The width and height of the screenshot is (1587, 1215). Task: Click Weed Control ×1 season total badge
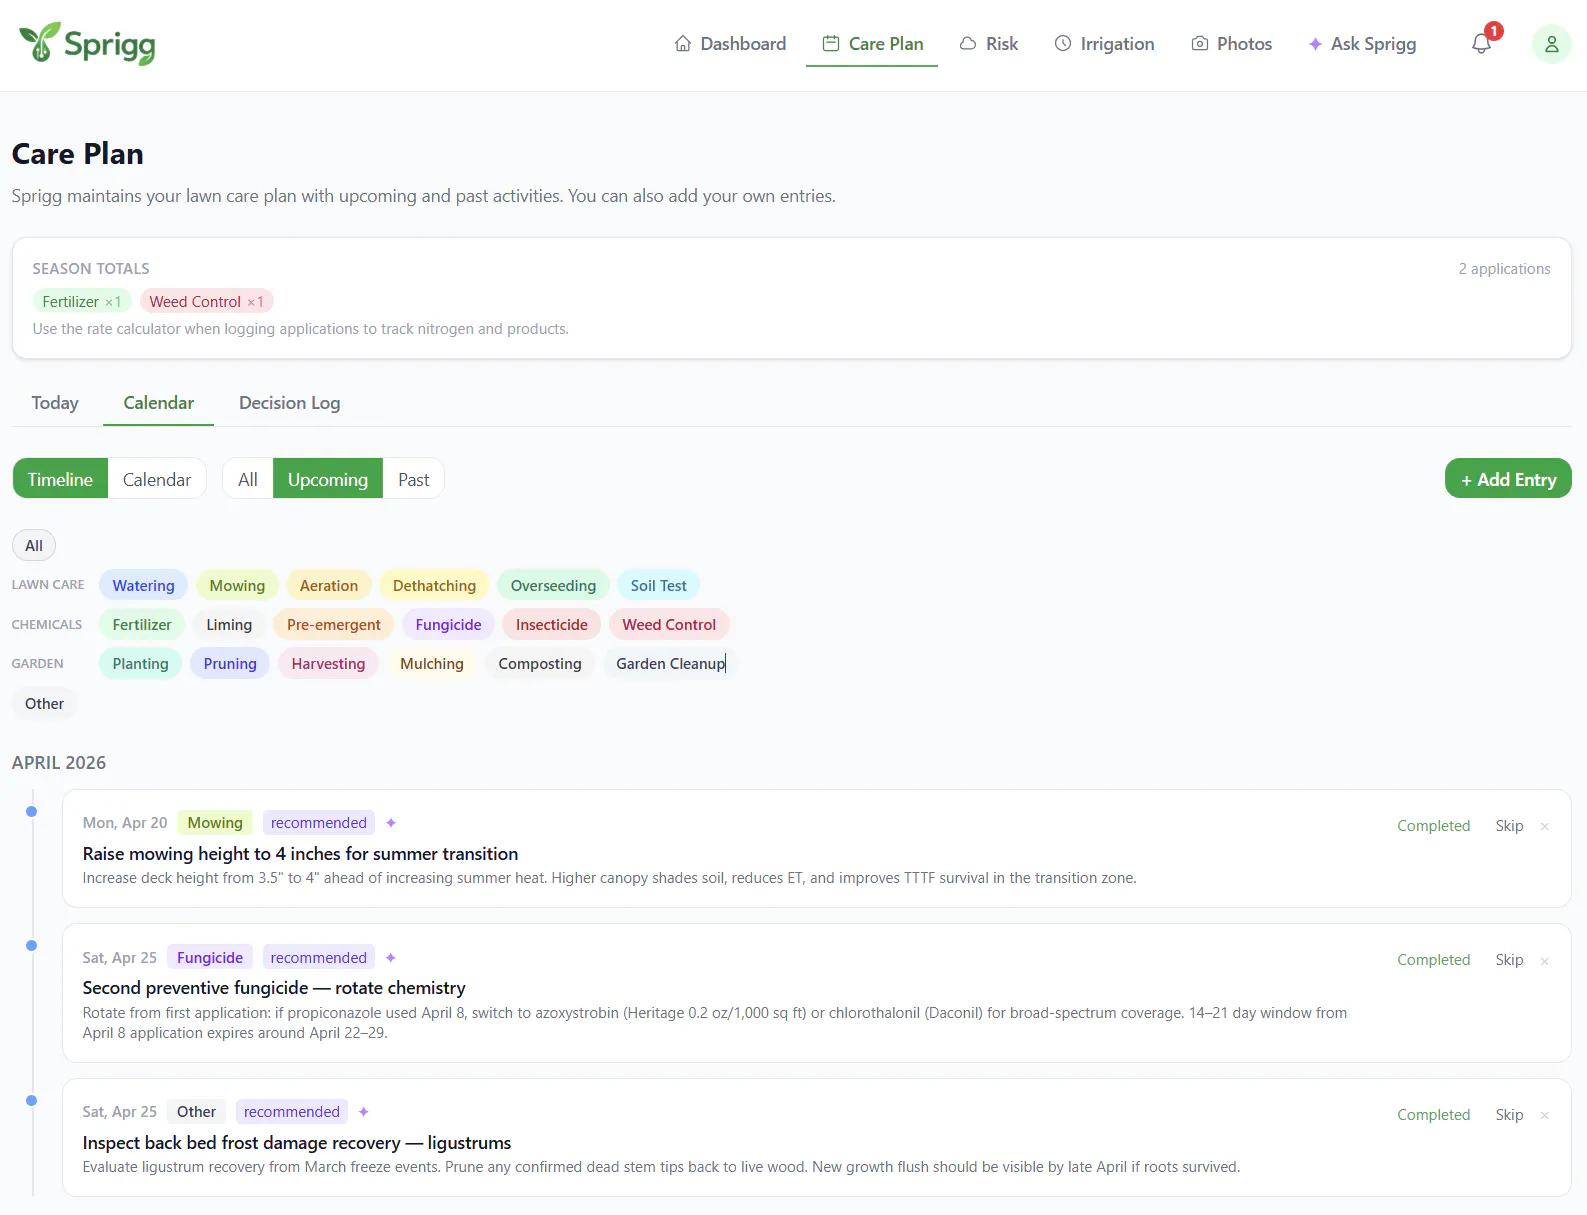pyautogui.click(x=206, y=301)
